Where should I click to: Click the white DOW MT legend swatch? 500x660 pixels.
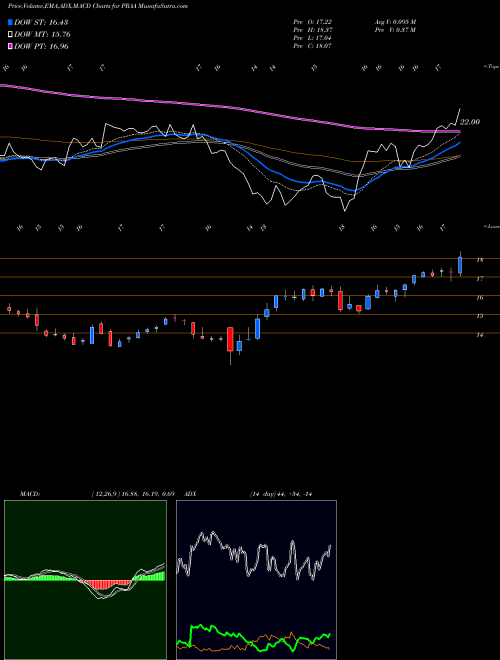pos(10,35)
